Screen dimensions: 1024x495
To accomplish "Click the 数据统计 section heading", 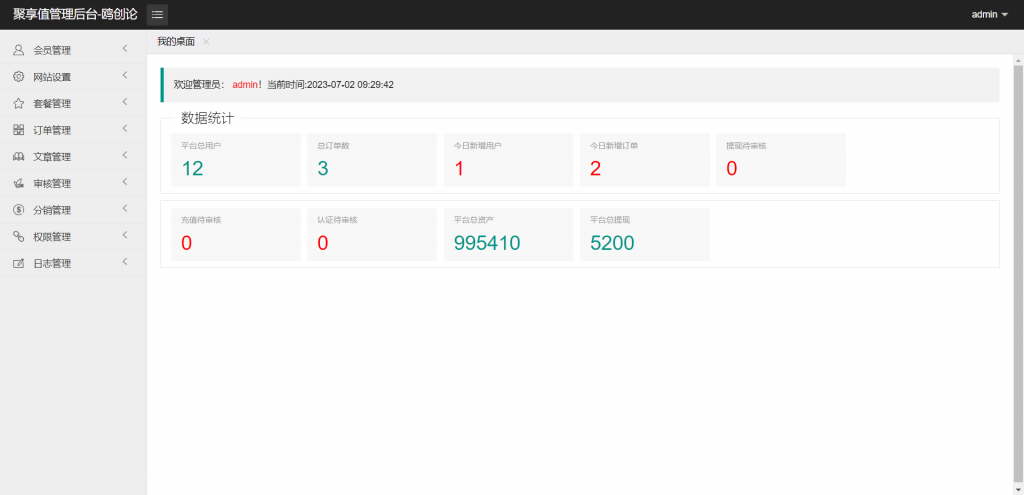I will 207,118.
